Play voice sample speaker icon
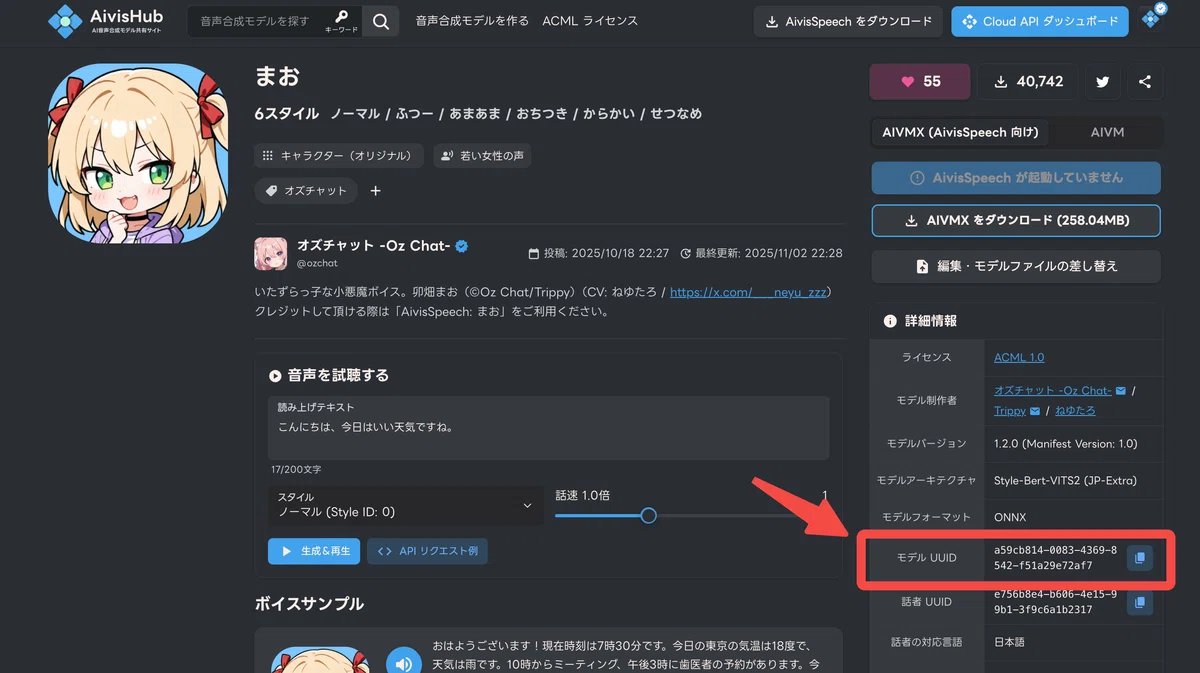 tap(404, 663)
